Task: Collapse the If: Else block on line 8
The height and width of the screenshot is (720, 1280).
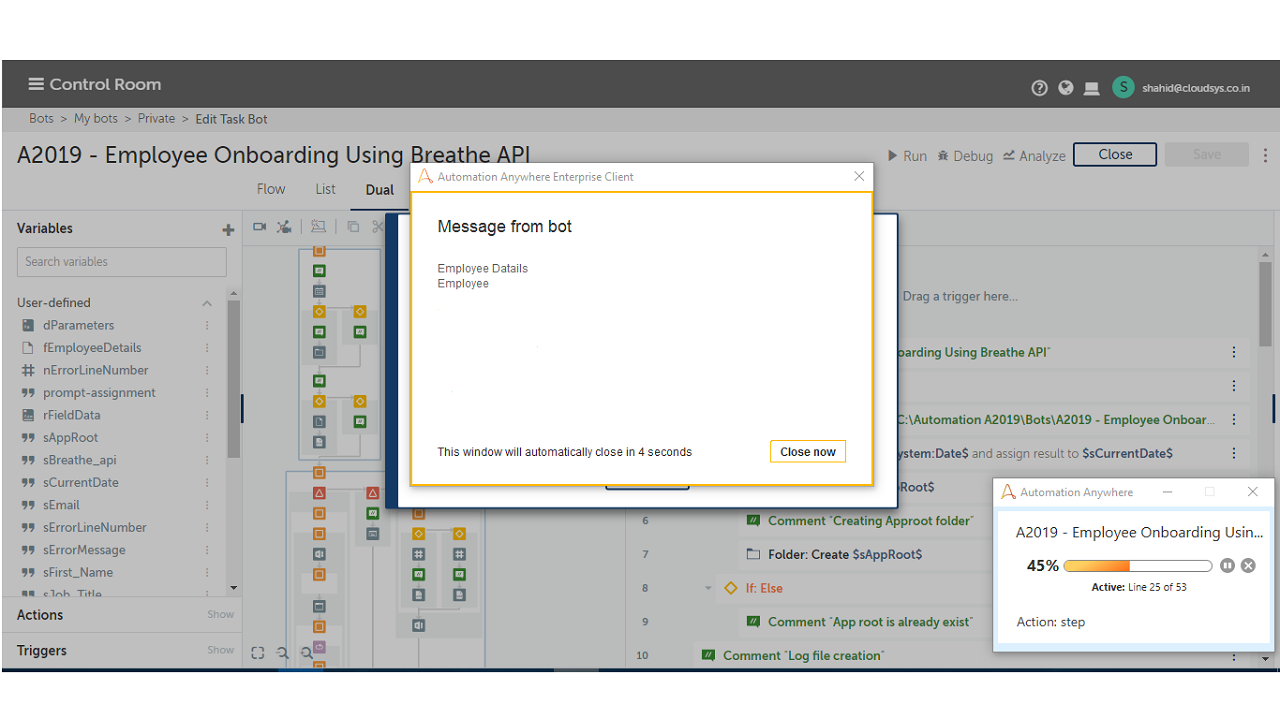Action: 709,588
